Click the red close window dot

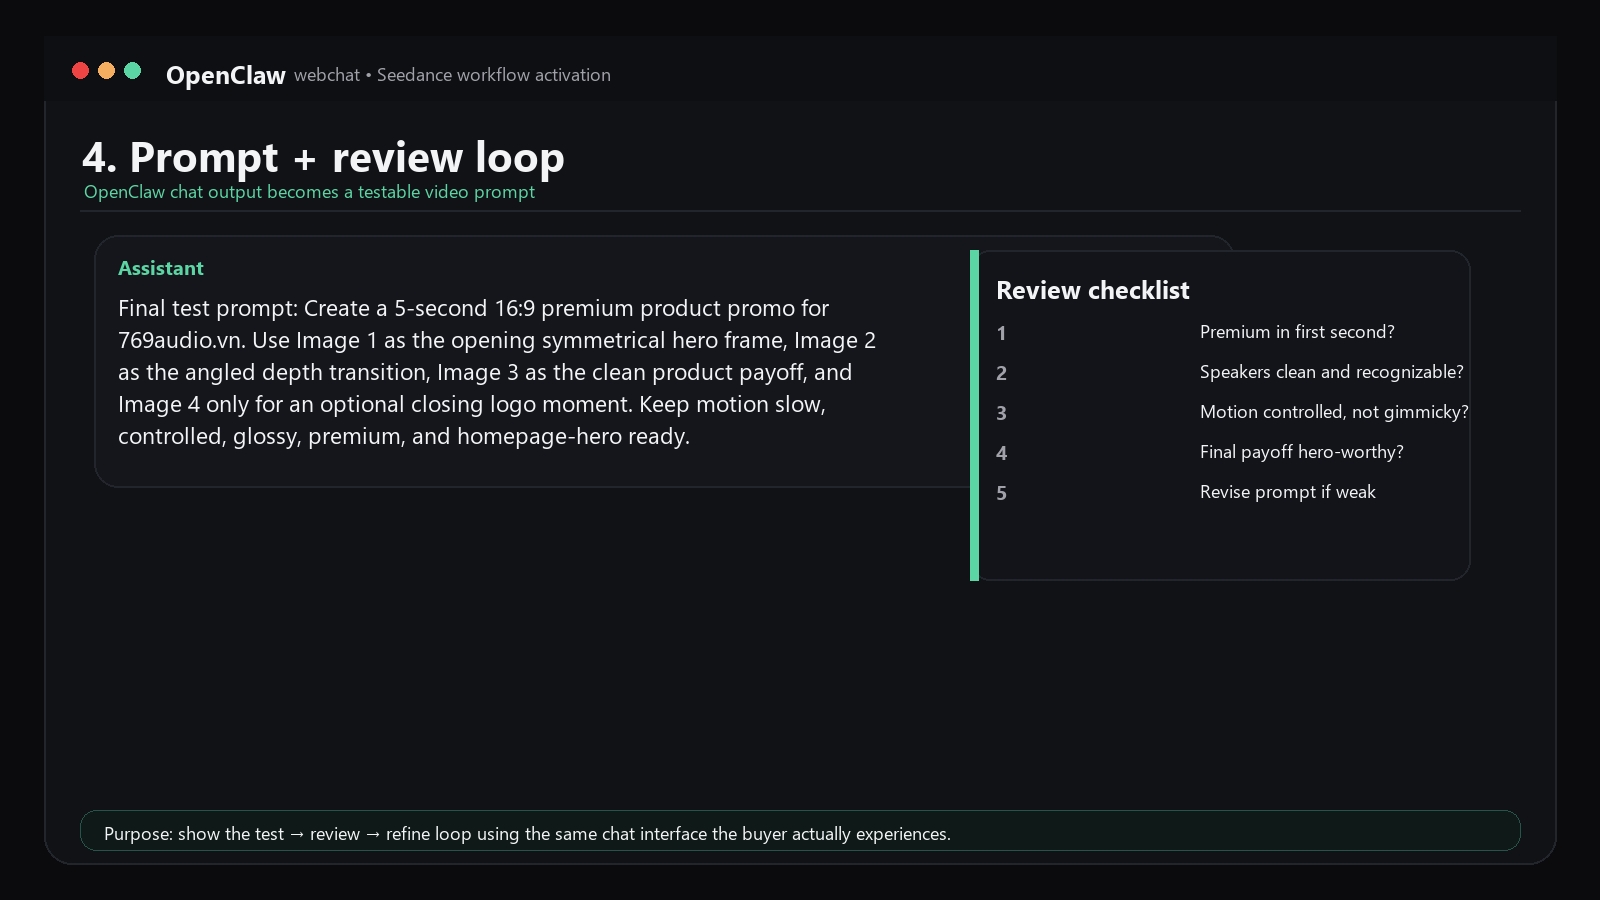click(81, 70)
